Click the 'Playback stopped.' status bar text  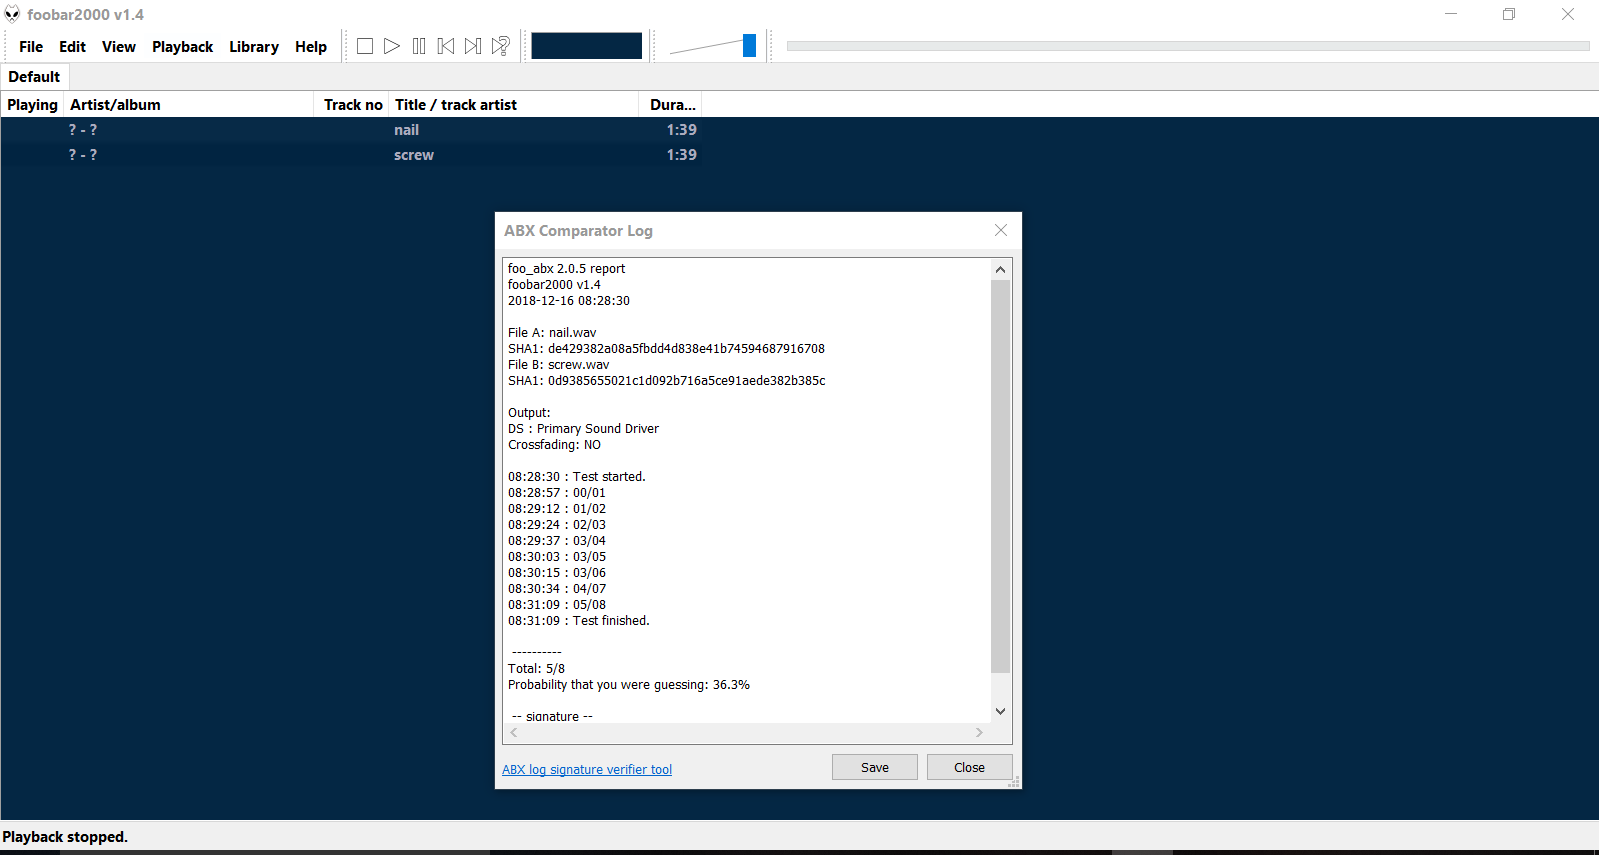(x=65, y=837)
